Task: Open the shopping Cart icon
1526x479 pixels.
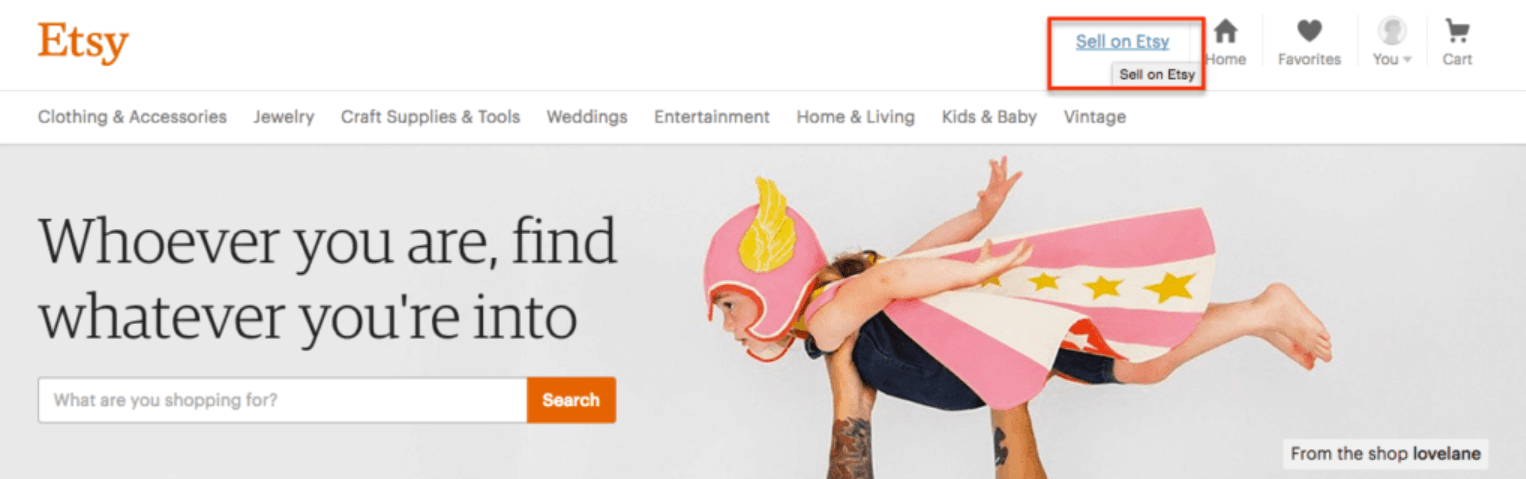Action: 1457,32
